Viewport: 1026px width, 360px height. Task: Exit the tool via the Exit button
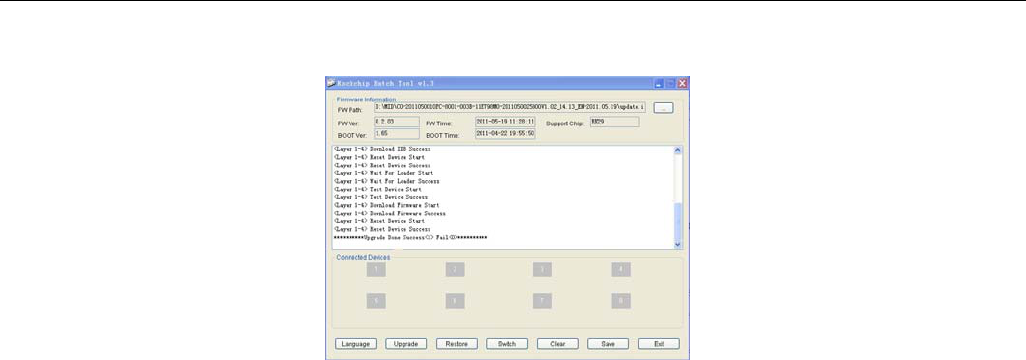coord(659,344)
